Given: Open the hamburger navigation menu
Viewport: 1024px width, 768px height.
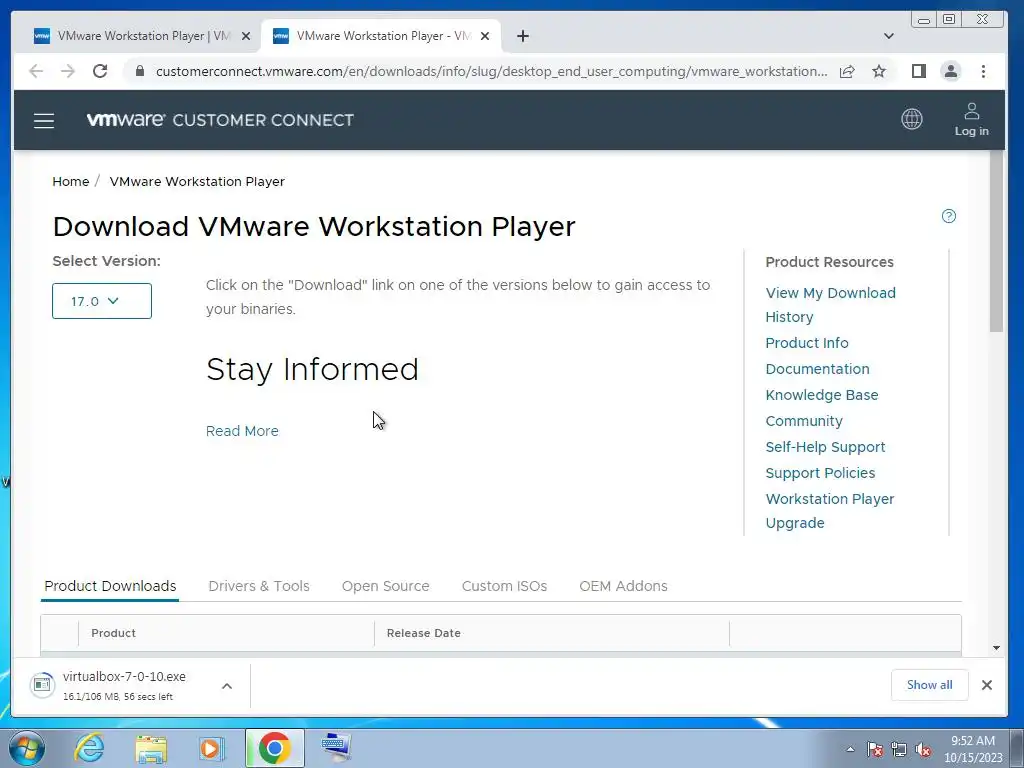Looking at the screenshot, I should click(x=44, y=121).
